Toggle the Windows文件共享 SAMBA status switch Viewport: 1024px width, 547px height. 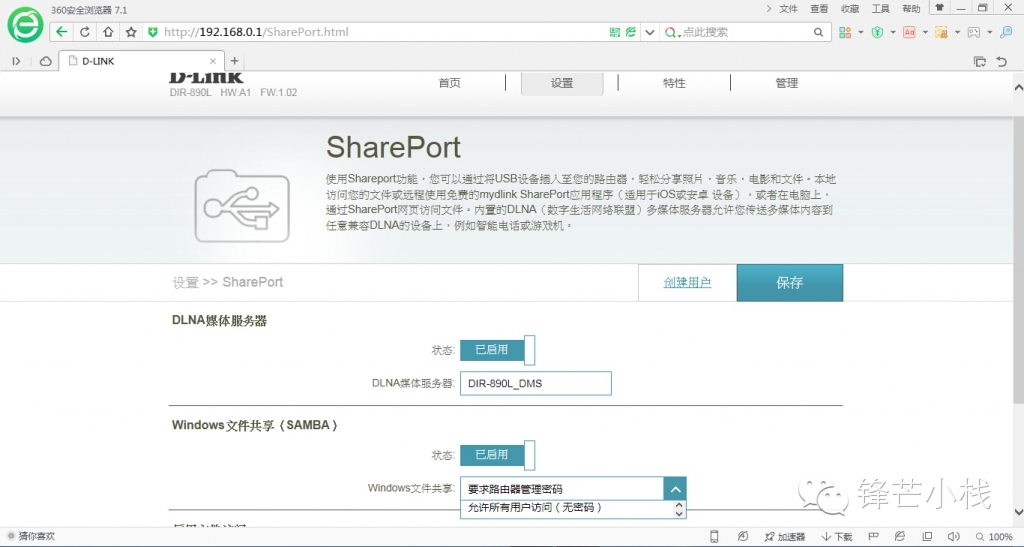click(498, 455)
